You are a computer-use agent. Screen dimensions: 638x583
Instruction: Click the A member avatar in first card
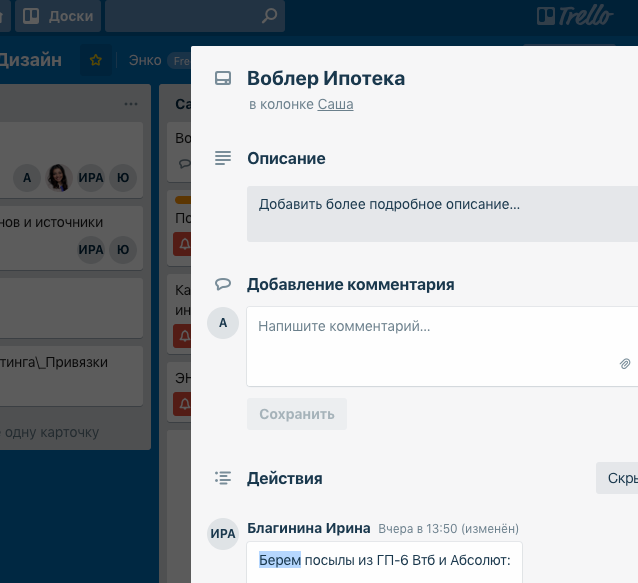[x=27, y=178]
